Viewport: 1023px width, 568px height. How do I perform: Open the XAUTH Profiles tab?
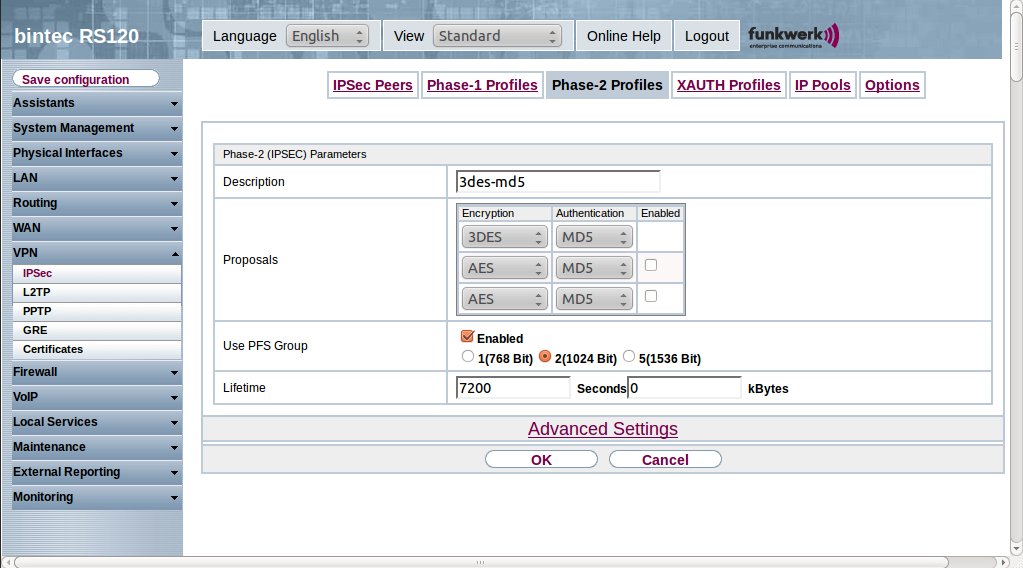(x=728, y=85)
